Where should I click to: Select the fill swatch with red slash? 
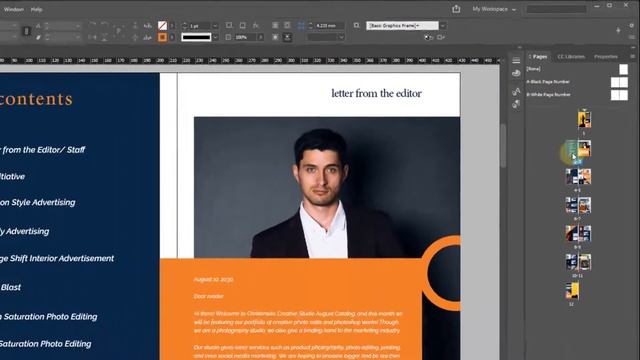pyautogui.click(x=162, y=26)
